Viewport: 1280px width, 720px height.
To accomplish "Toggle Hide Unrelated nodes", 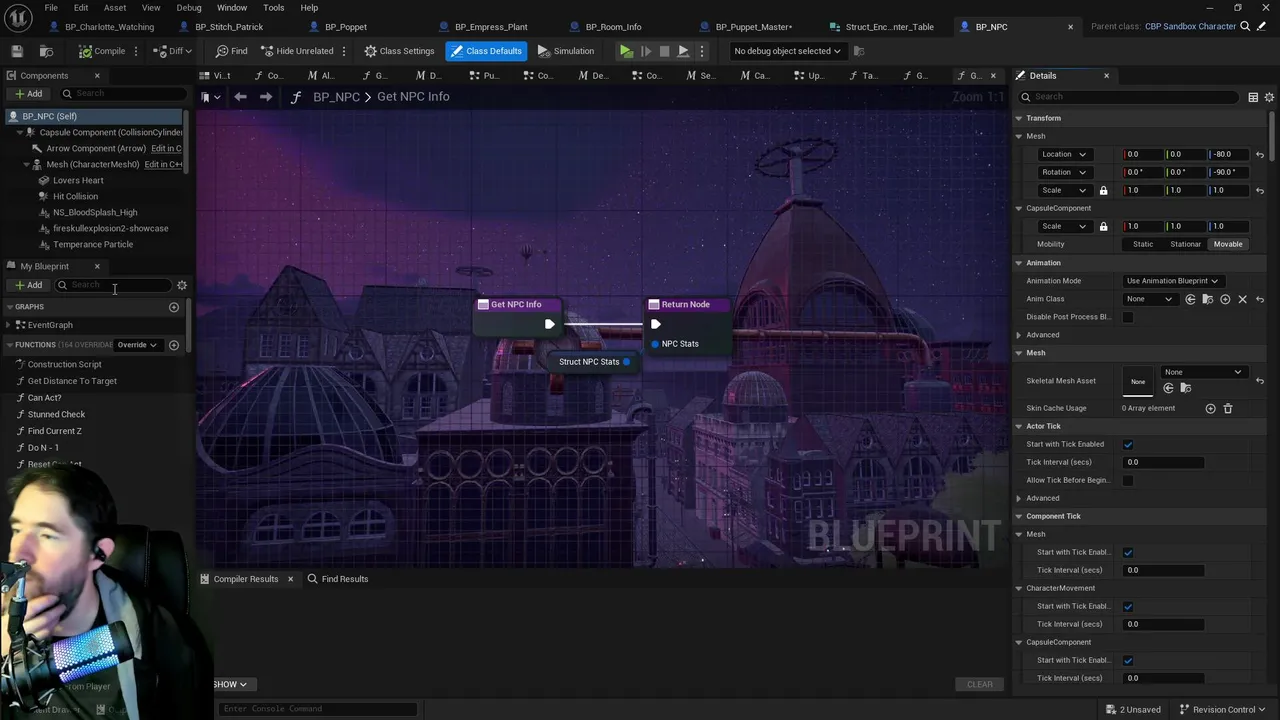I will [297, 51].
